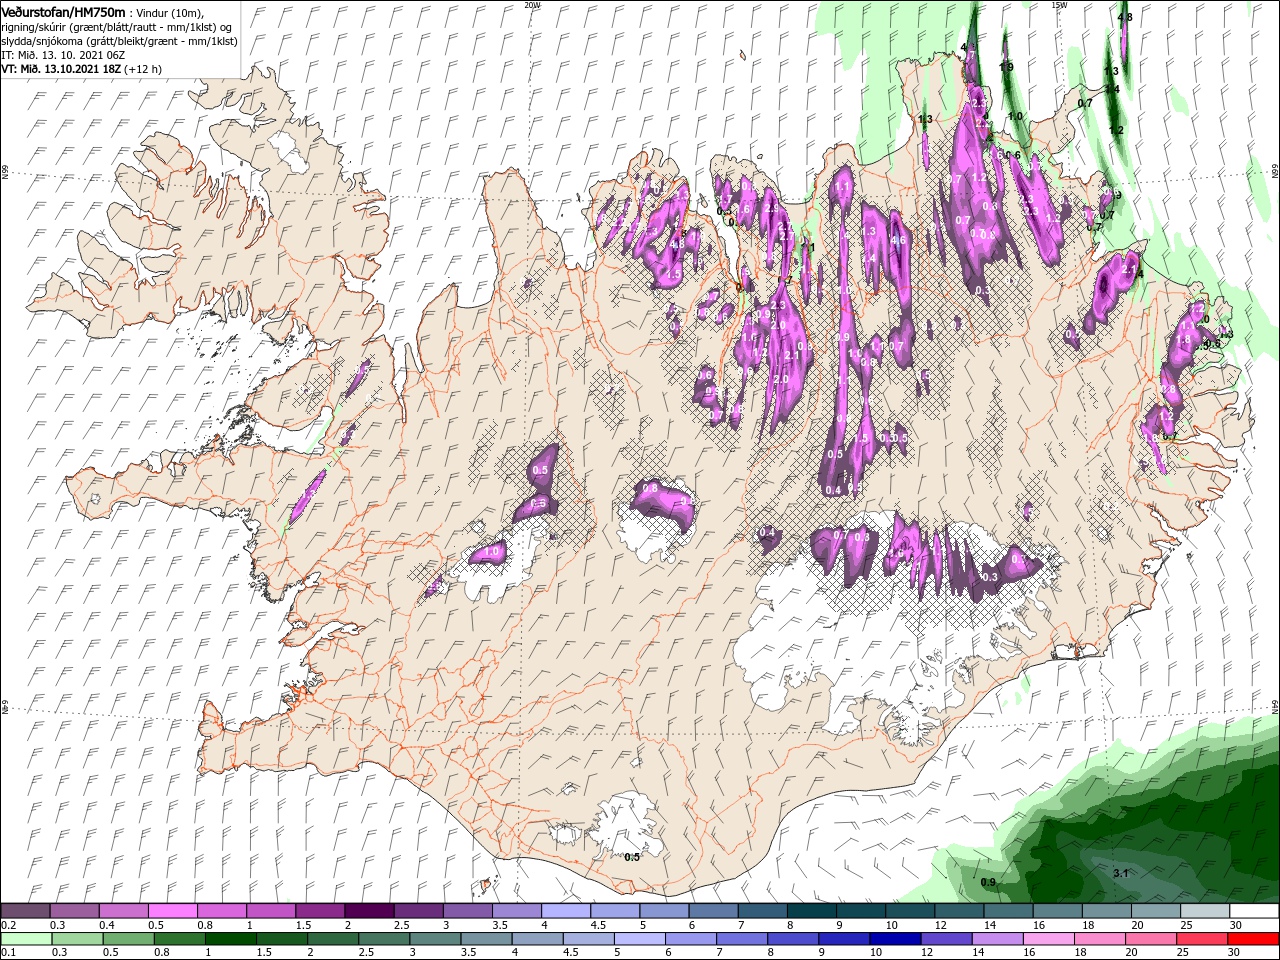1280x960 pixels.
Task: Pick the bottom-row legend swatch starting at 3.5
Action: tap(486, 939)
